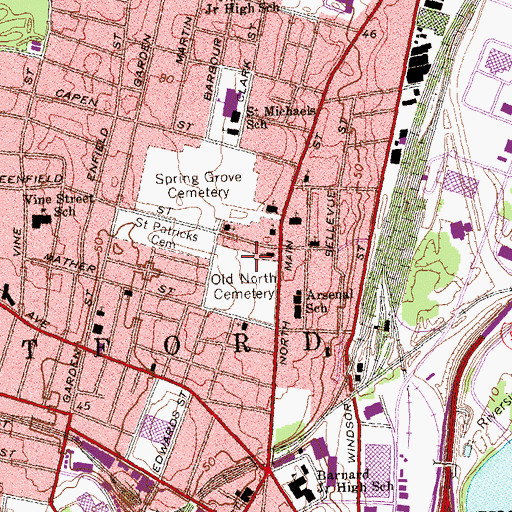
Task: Click the CAPEN street label
Action: click(x=76, y=98)
